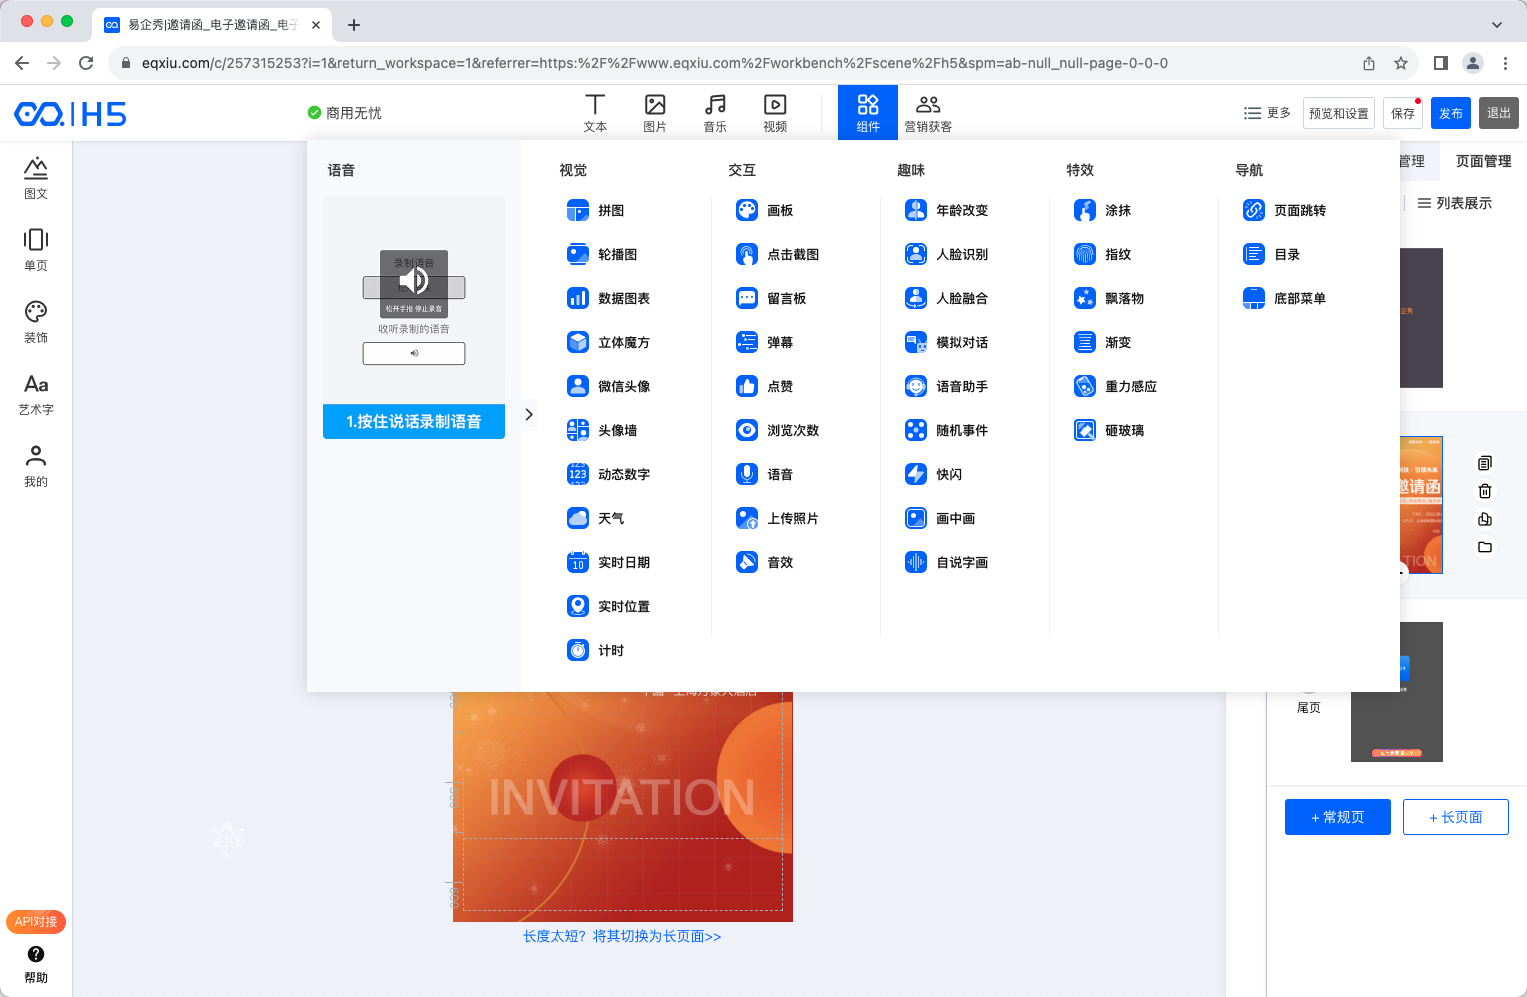Click the 发布 publish button
Screen dimensions: 1527x997
click(x=1450, y=113)
